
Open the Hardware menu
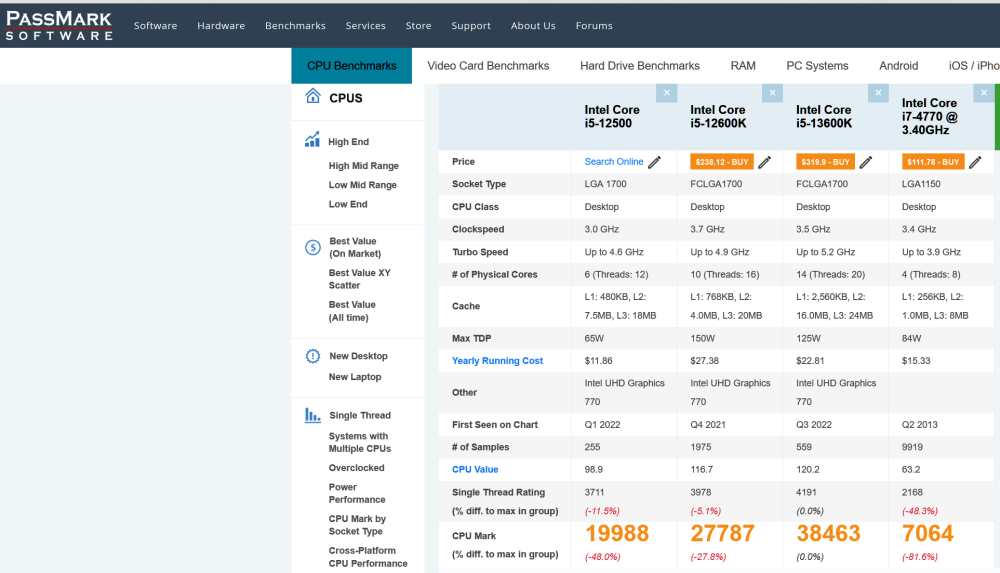click(221, 26)
